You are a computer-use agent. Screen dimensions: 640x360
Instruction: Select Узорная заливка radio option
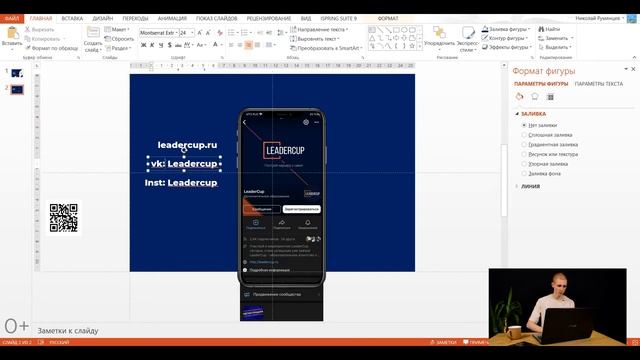point(524,164)
